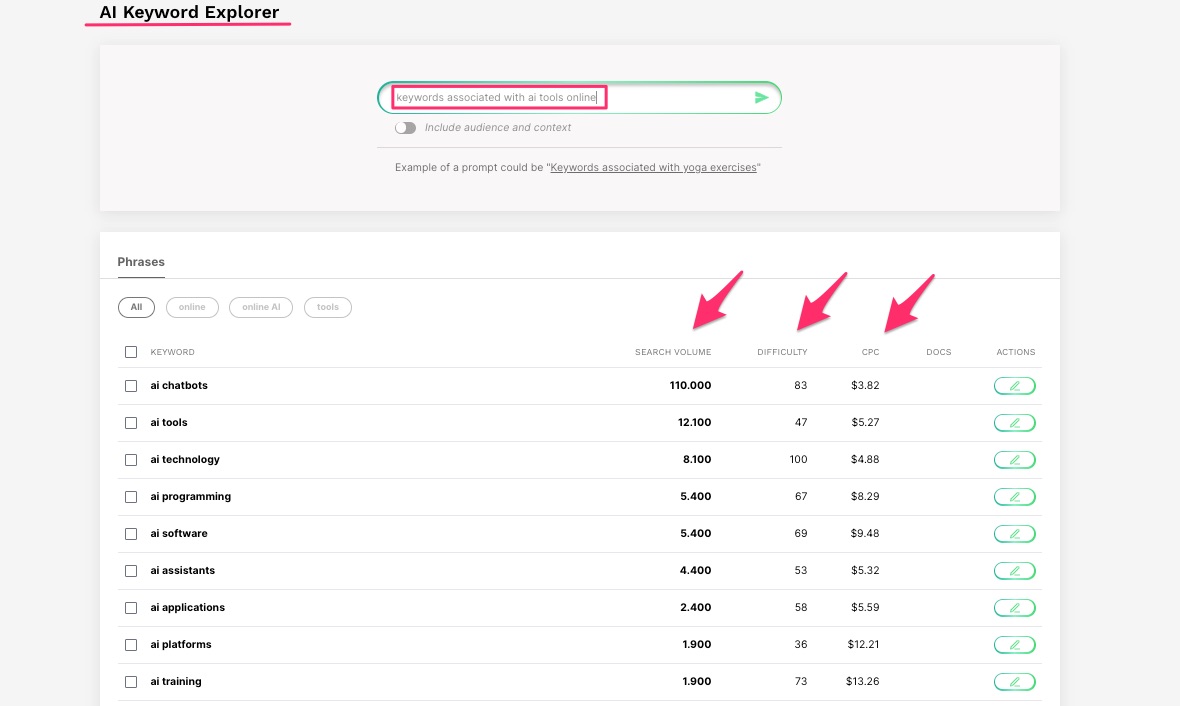The image size is (1180, 706).
Task: Switch to the Phrases tab
Action: [x=140, y=262]
